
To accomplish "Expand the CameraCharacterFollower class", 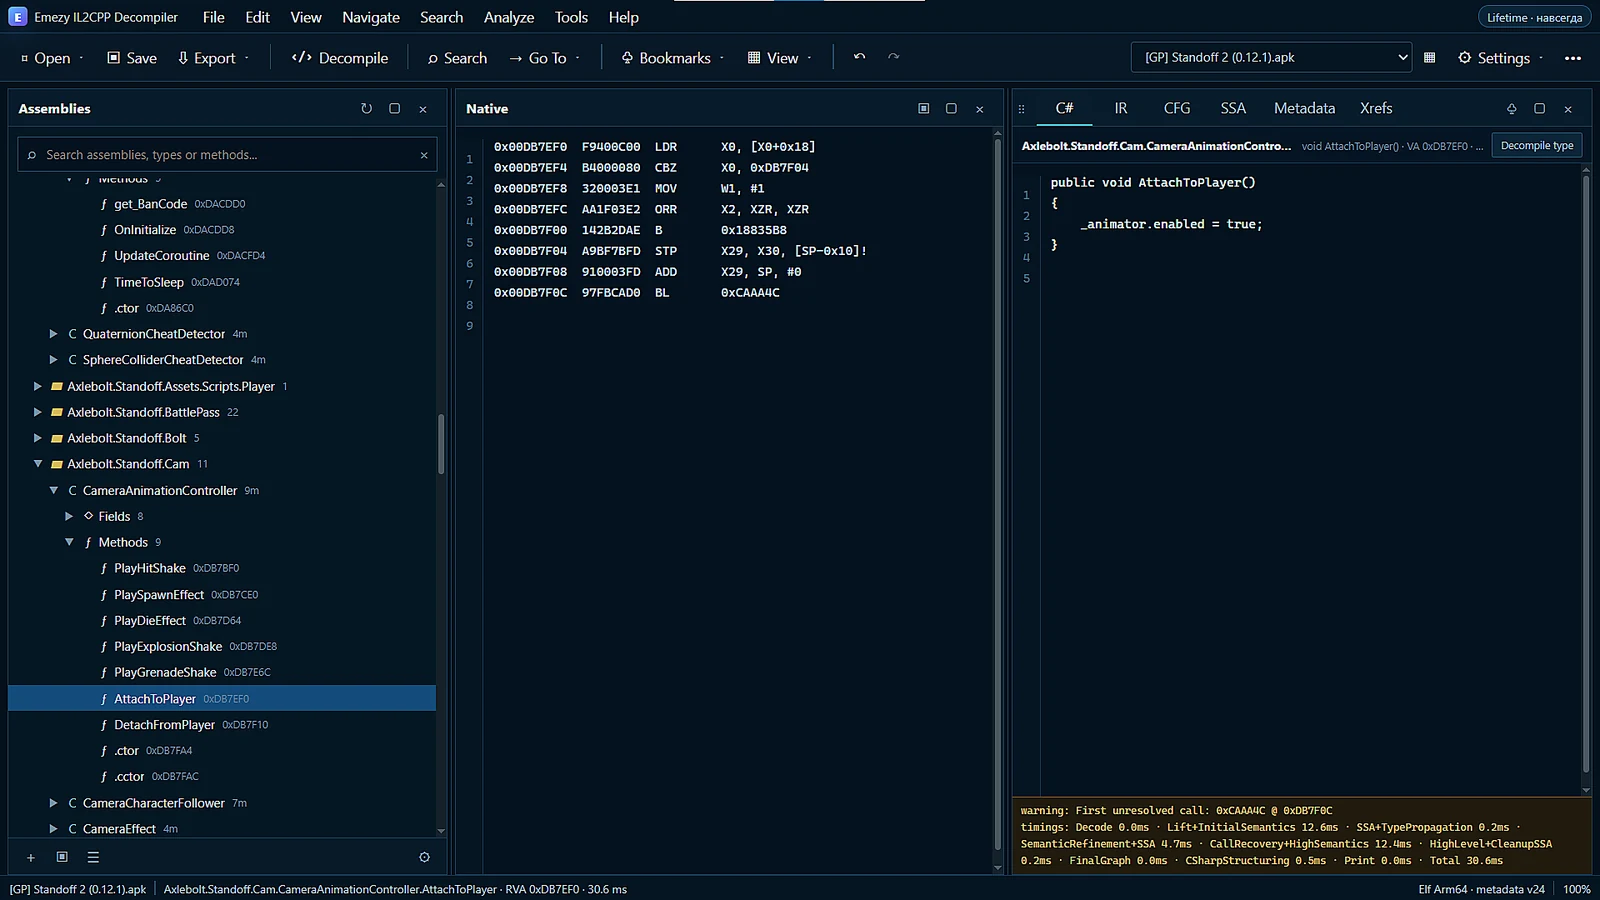I will 54,803.
